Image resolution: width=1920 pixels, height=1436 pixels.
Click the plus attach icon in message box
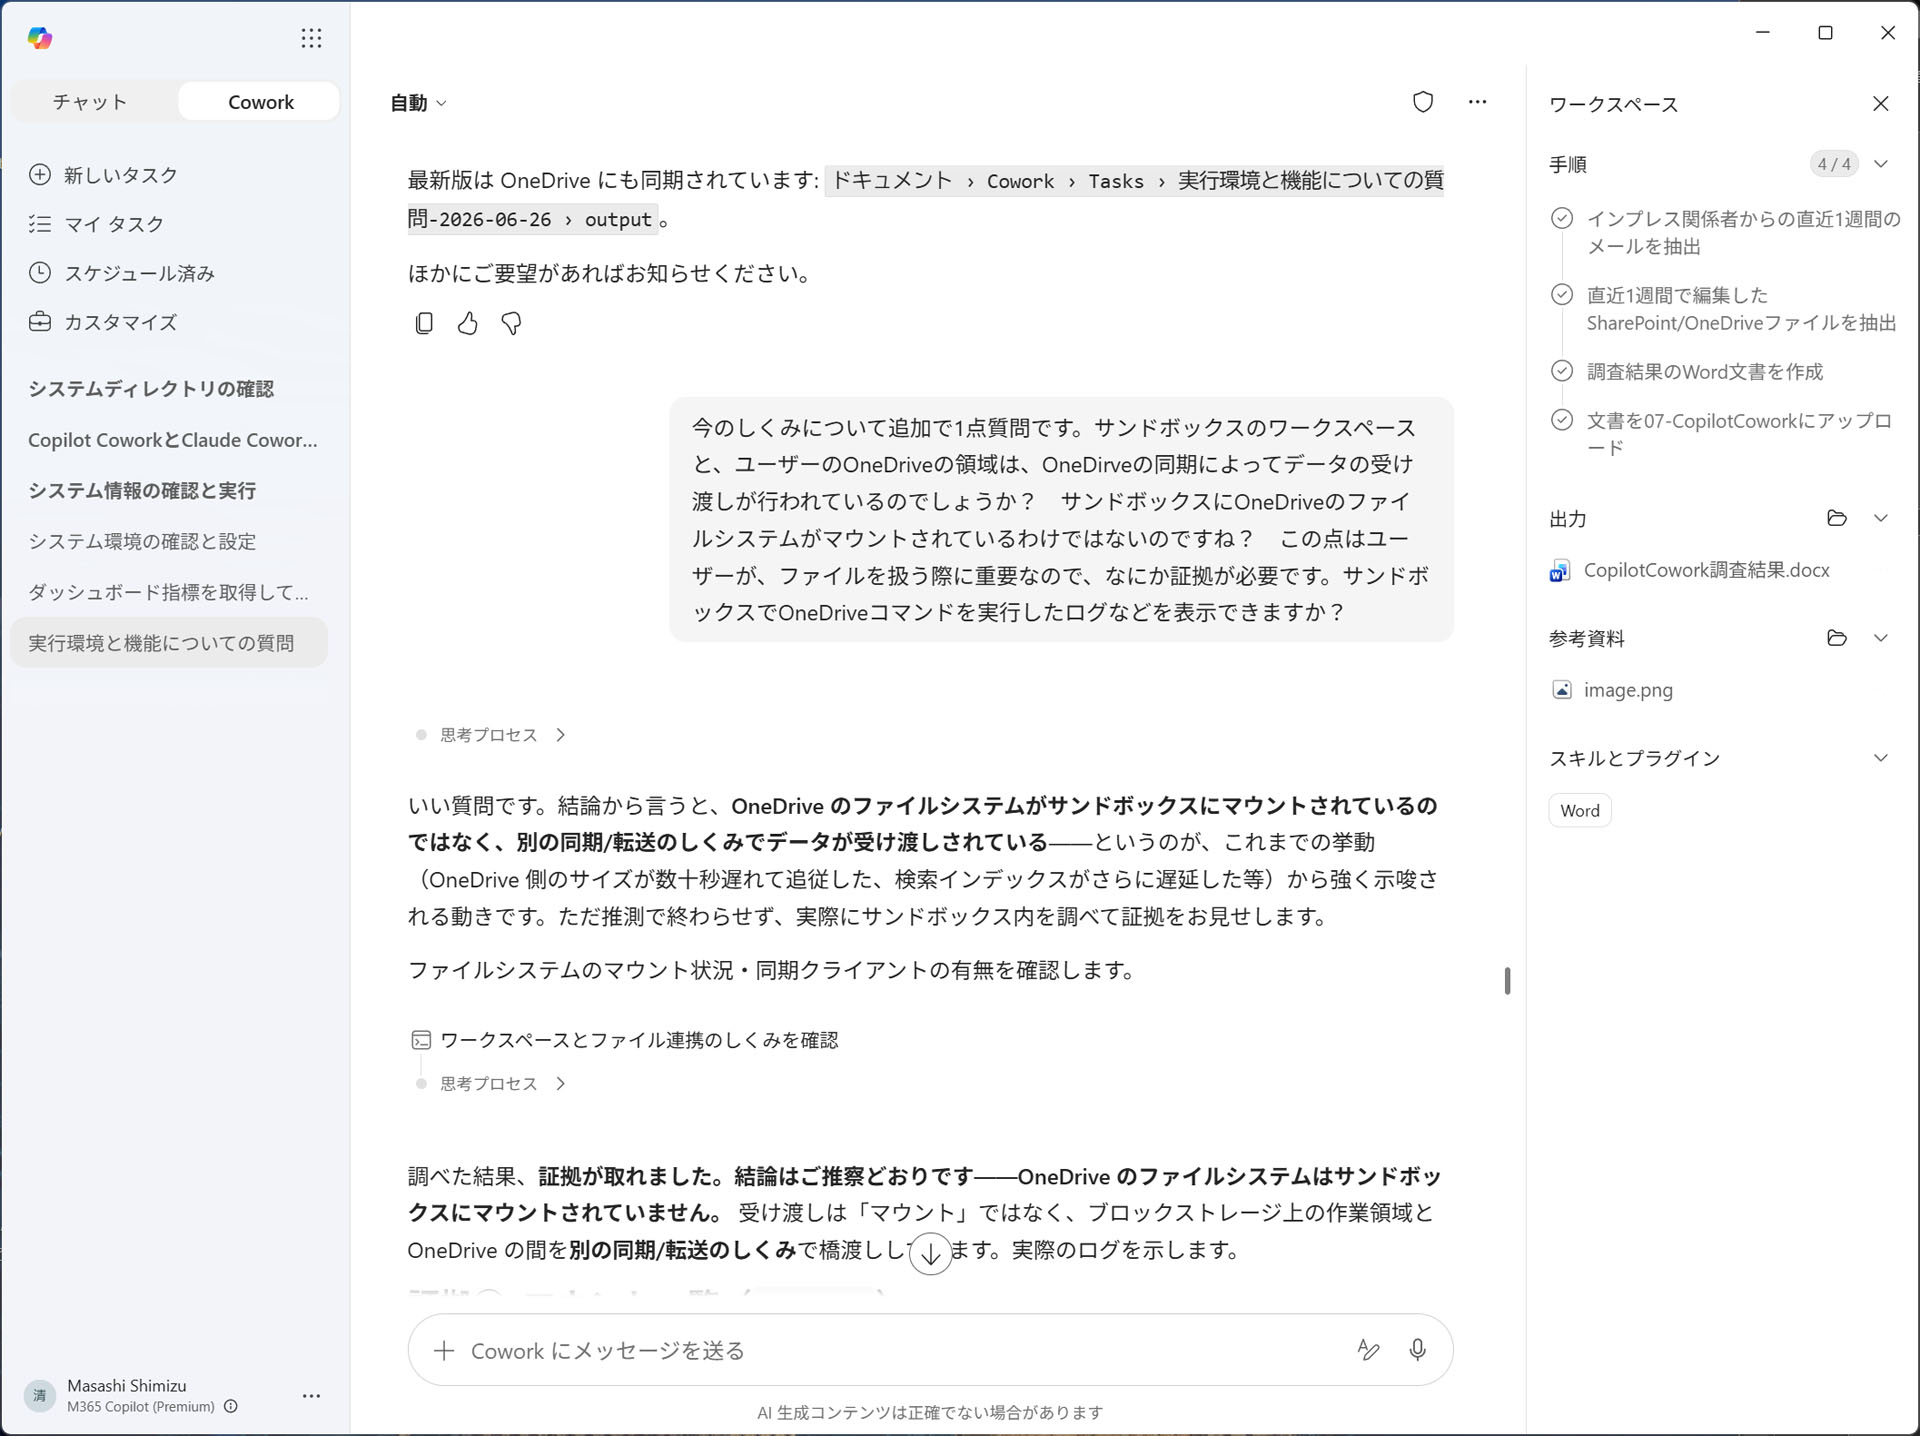point(444,1350)
